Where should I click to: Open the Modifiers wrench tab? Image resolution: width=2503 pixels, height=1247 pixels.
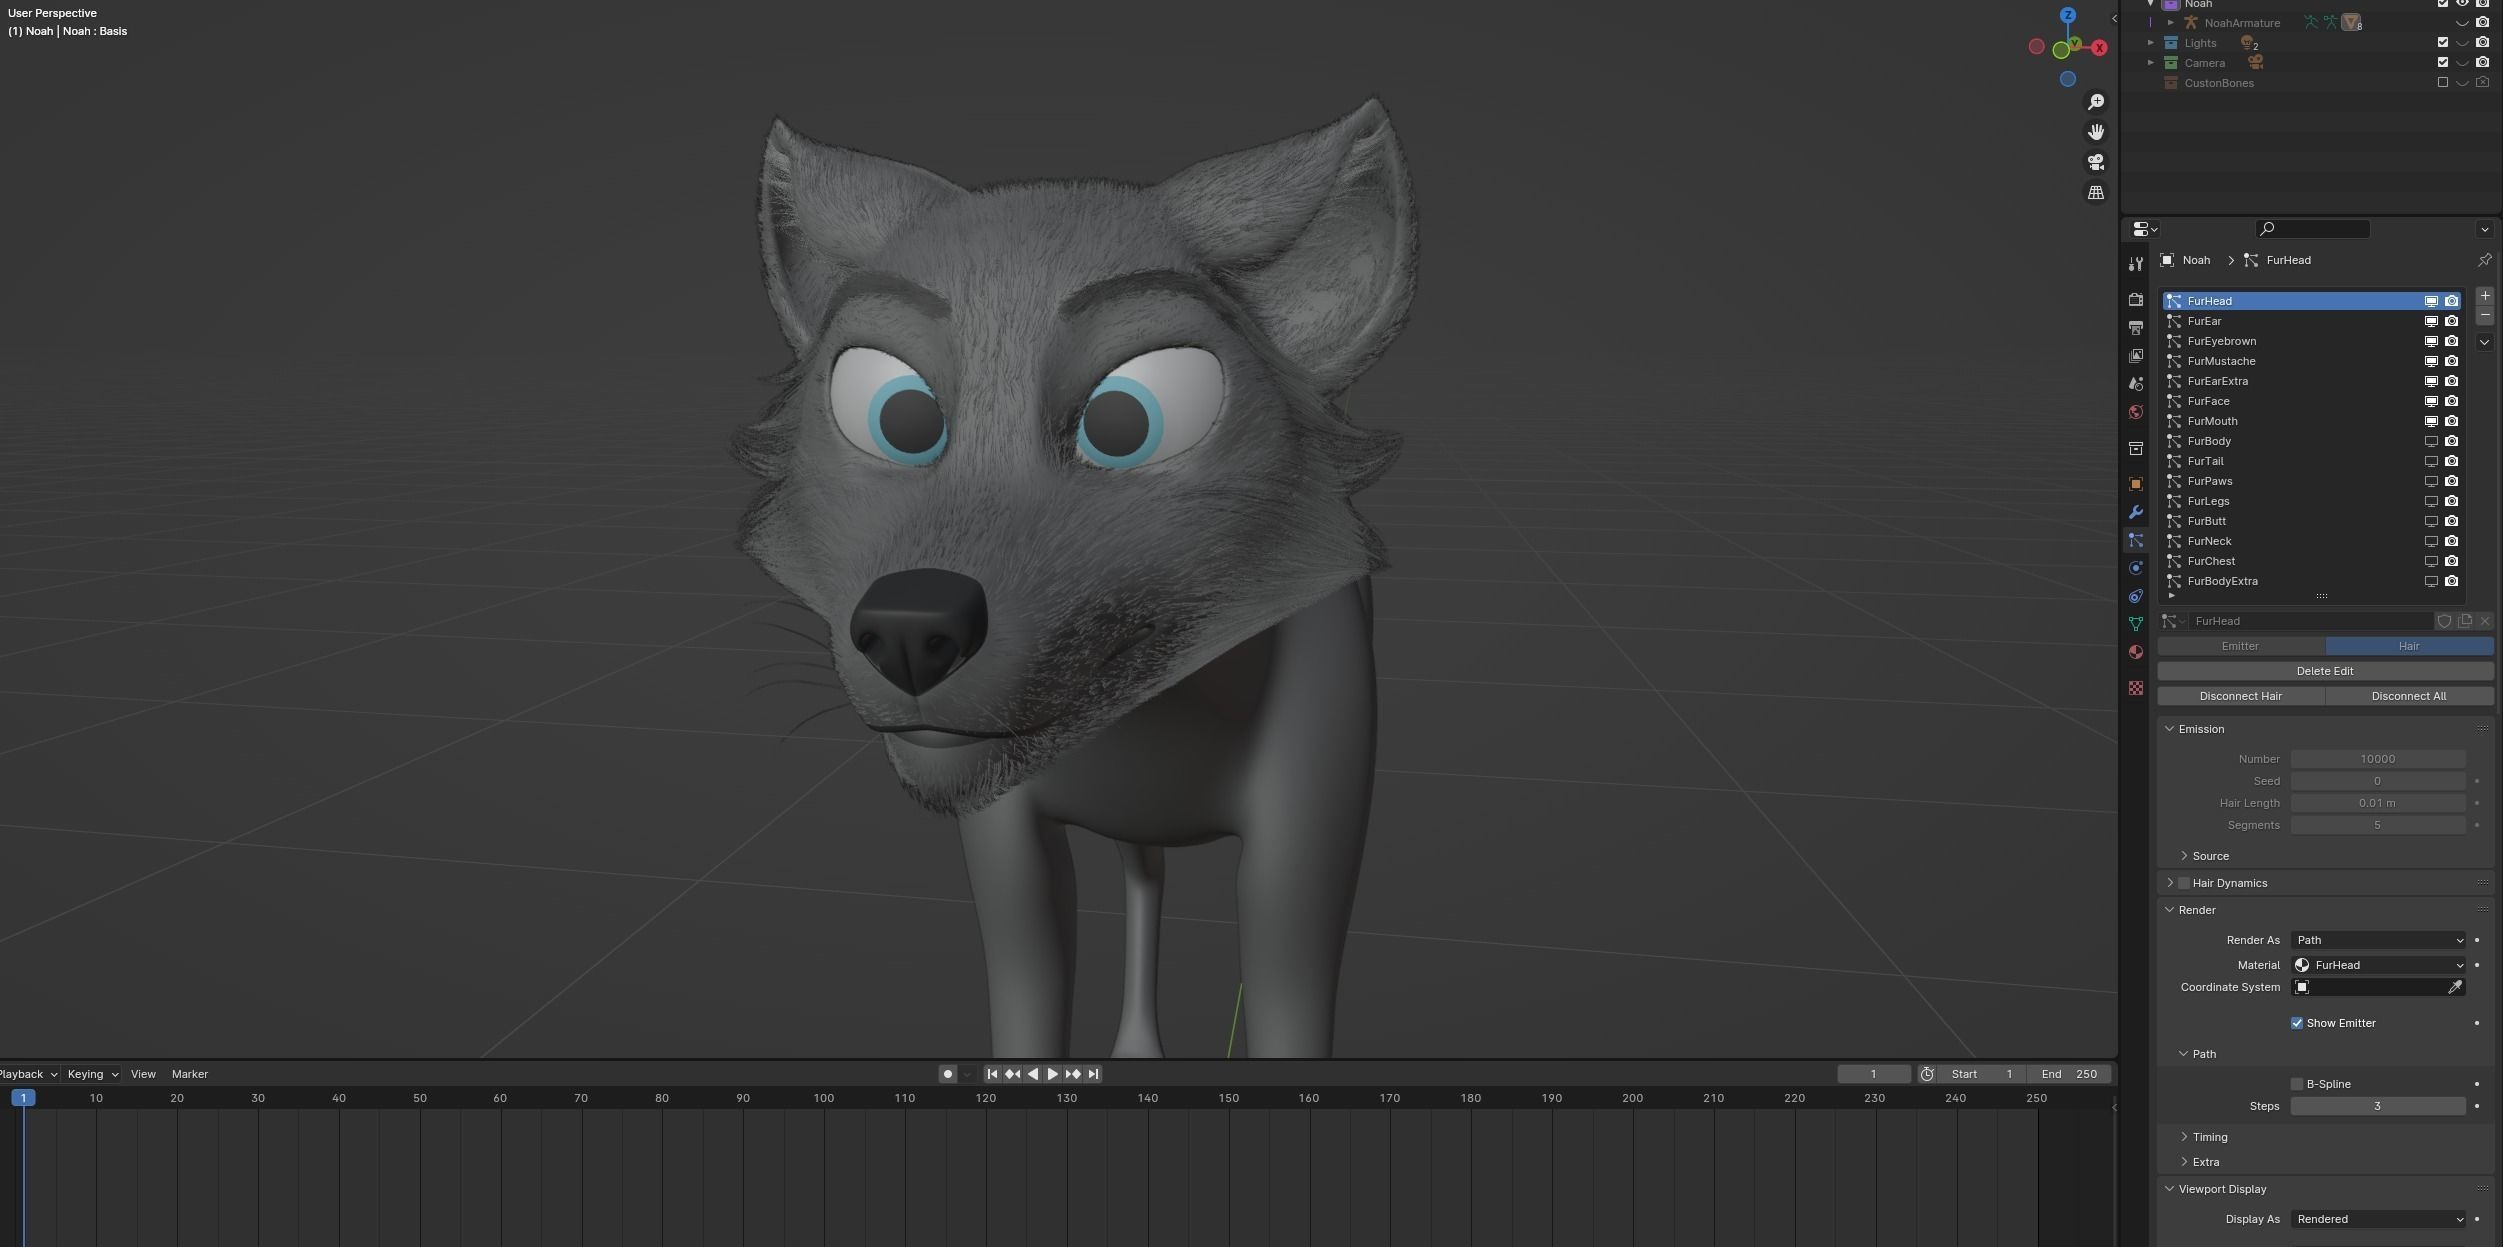coord(2135,512)
